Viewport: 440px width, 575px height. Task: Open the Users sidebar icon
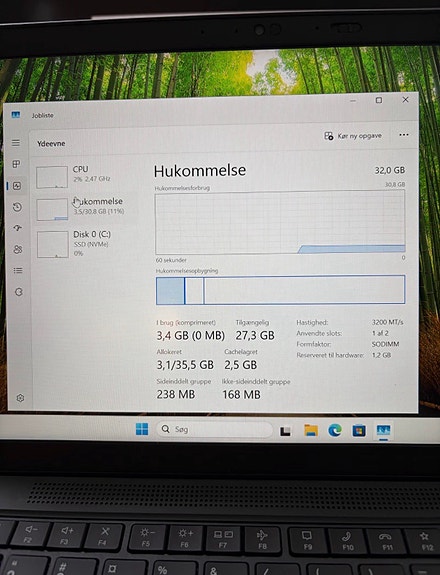tap(18, 249)
